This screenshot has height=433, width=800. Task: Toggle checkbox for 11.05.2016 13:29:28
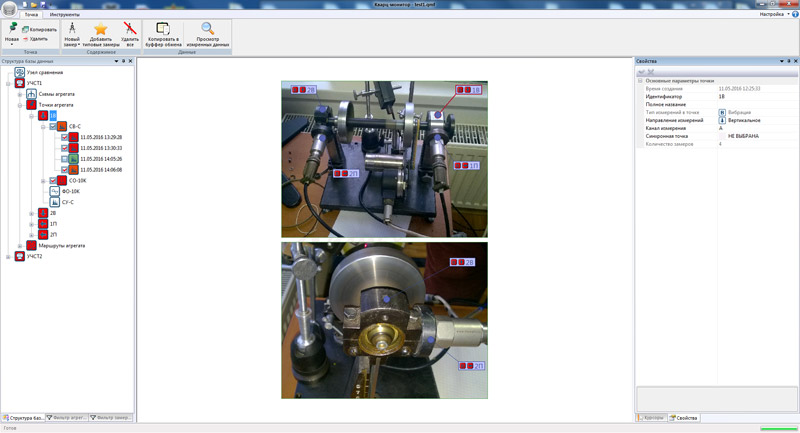(64, 137)
